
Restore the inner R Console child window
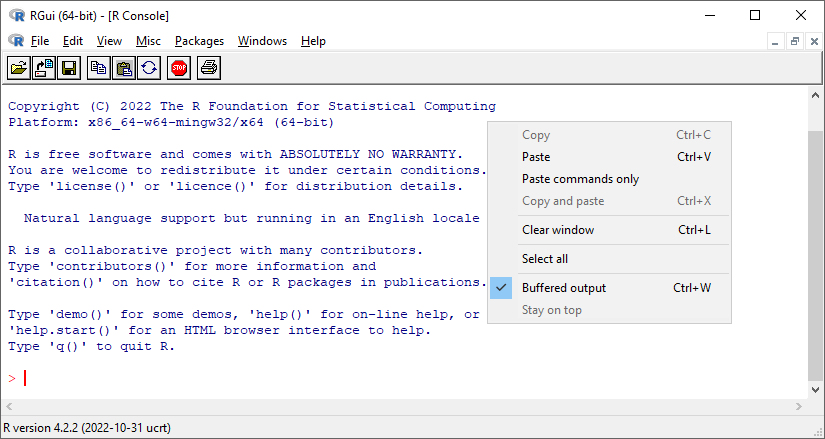point(794,42)
